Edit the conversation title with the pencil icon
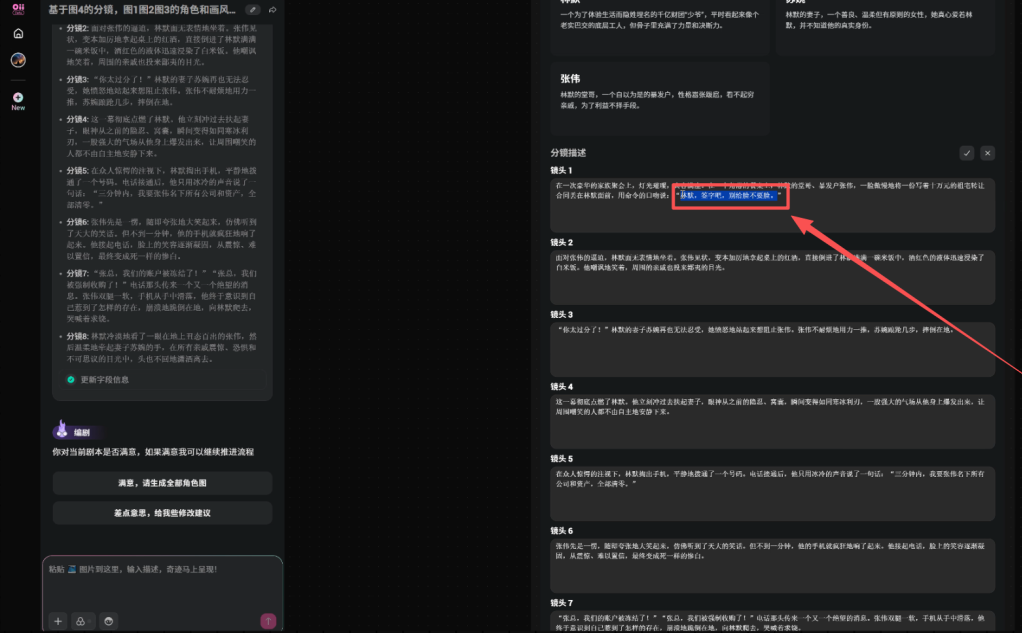This screenshot has width=1022, height=633. click(253, 9)
